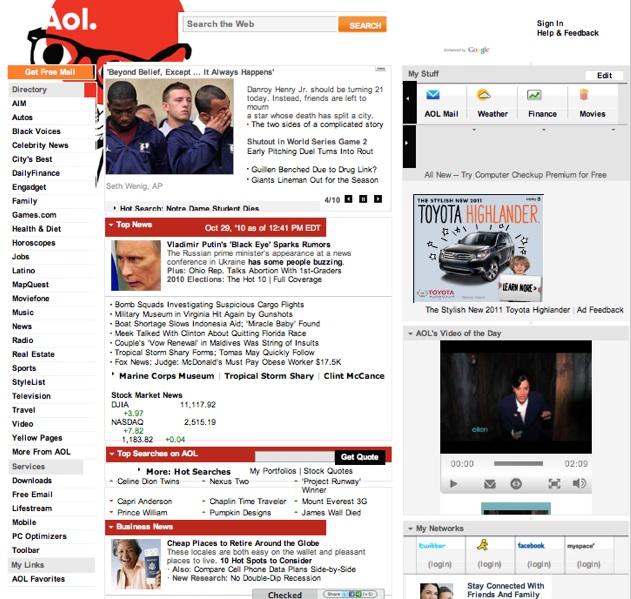Open Clint McCance hot topic link
Image resolution: width=631 pixels, height=599 pixels.
point(354,376)
